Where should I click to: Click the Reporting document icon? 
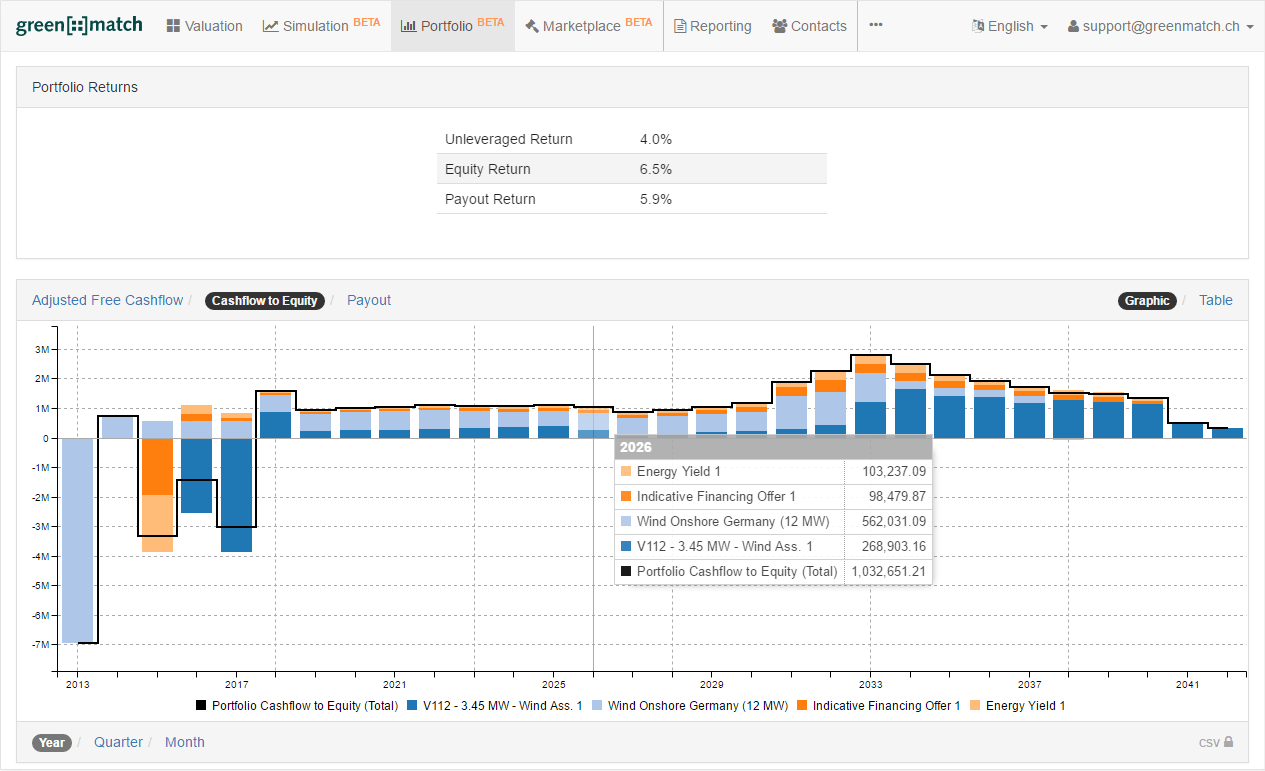click(680, 26)
